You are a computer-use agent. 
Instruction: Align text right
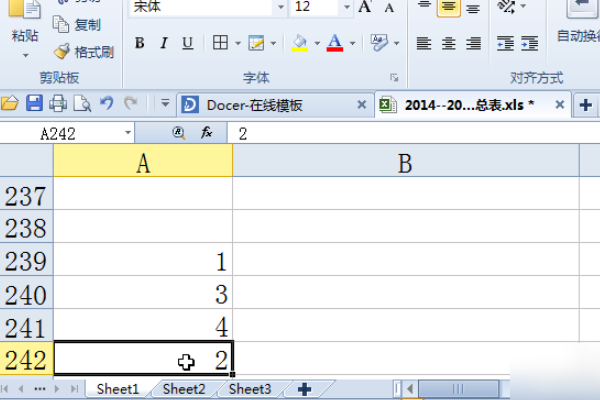[473, 43]
